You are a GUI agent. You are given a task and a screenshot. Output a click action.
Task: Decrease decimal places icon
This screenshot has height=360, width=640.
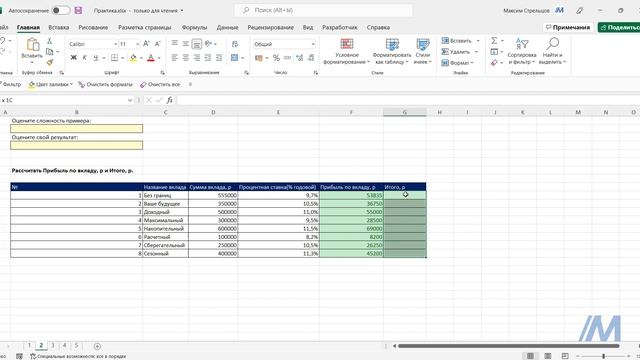(x=311, y=58)
